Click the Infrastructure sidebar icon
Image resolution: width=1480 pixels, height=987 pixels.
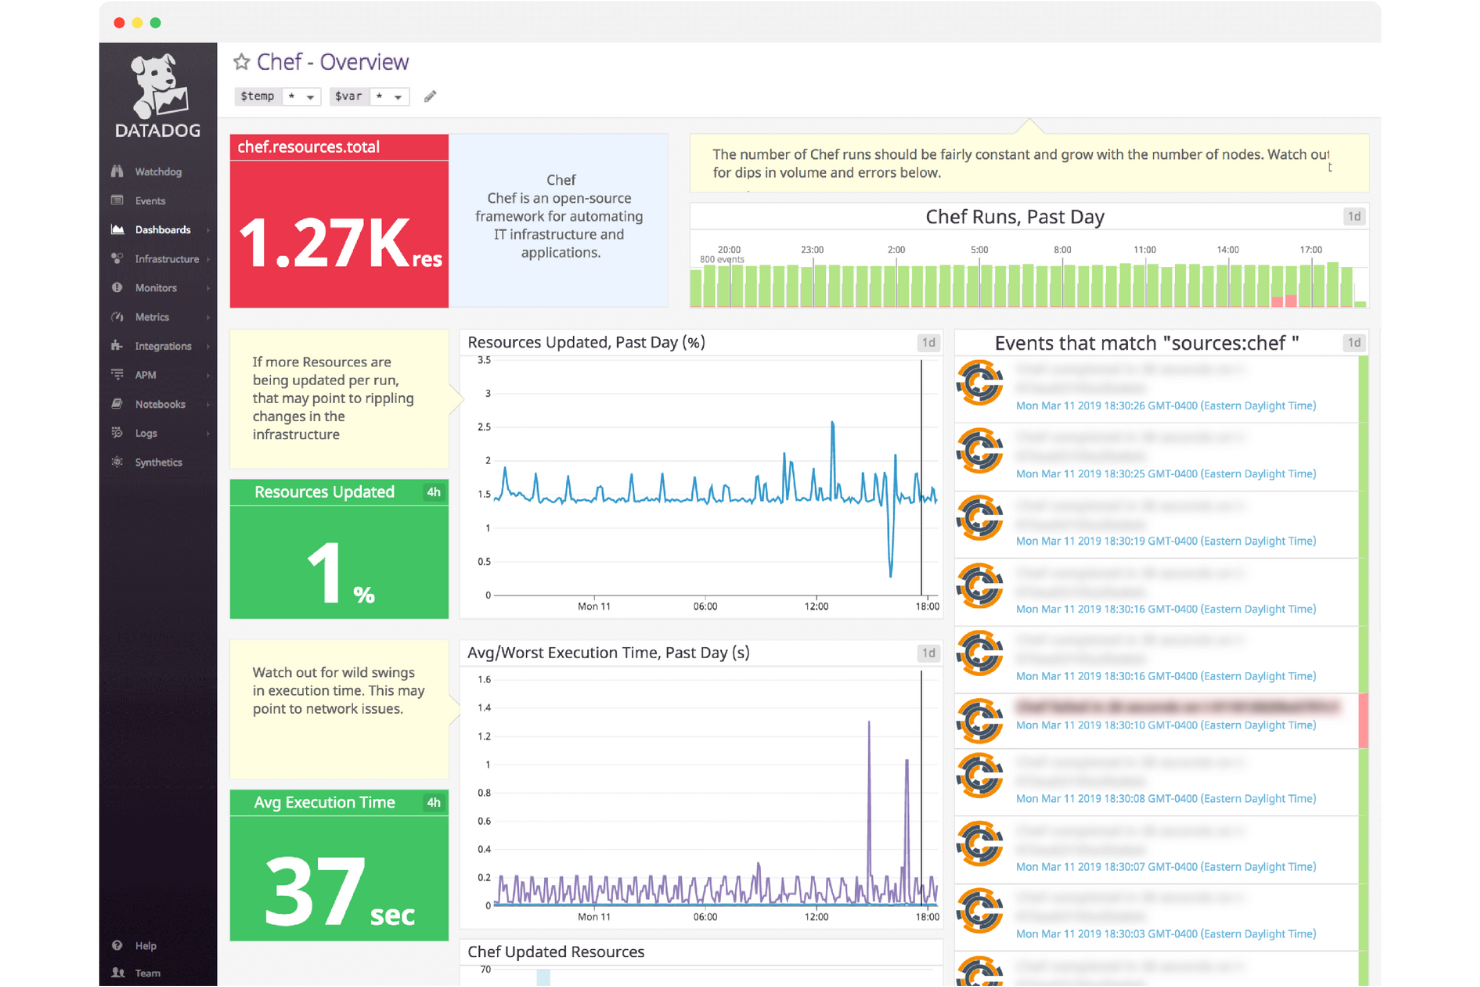coord(117,259)
